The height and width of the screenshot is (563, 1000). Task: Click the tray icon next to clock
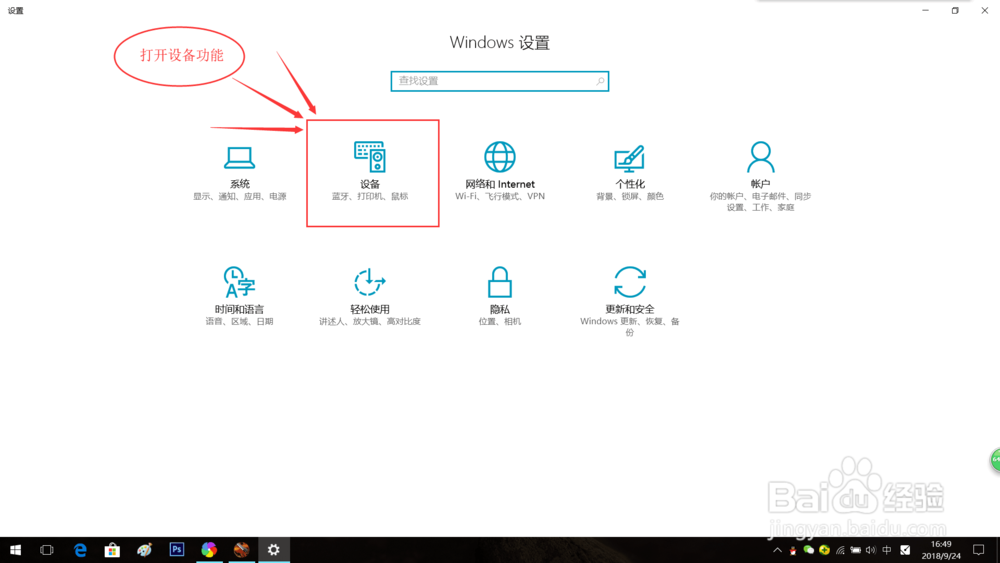[x=905, y=550]
